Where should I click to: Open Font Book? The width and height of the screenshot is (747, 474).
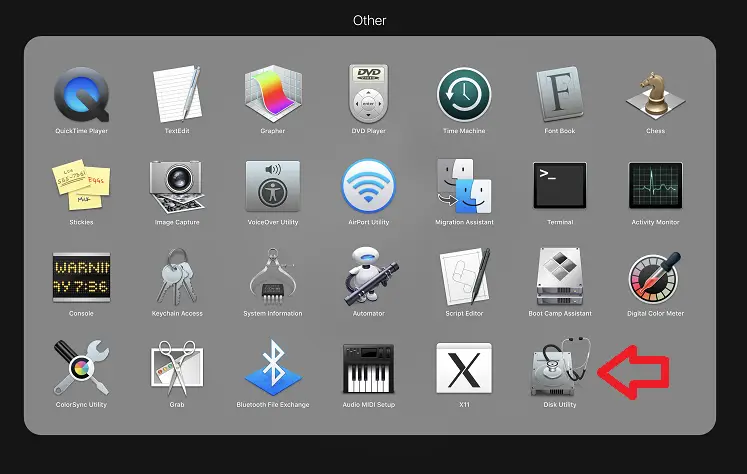coord(560,93)
